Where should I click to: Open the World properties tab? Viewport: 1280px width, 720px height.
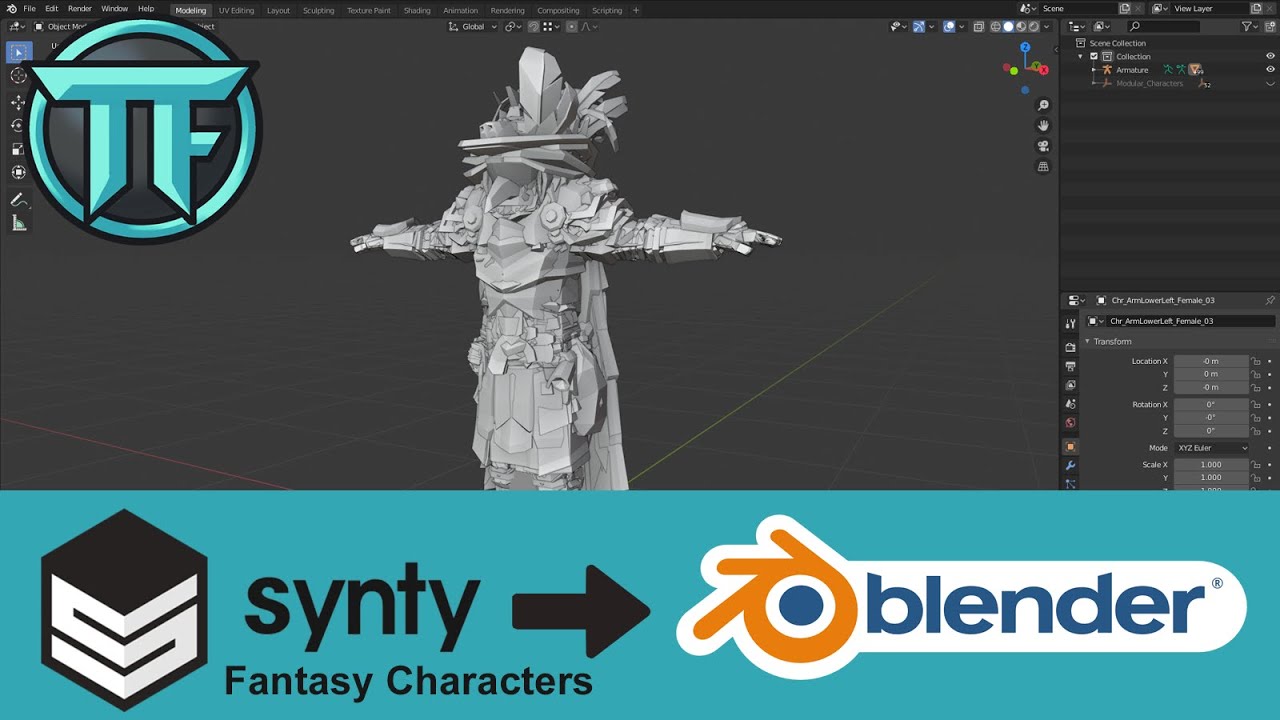[1071, 423]
